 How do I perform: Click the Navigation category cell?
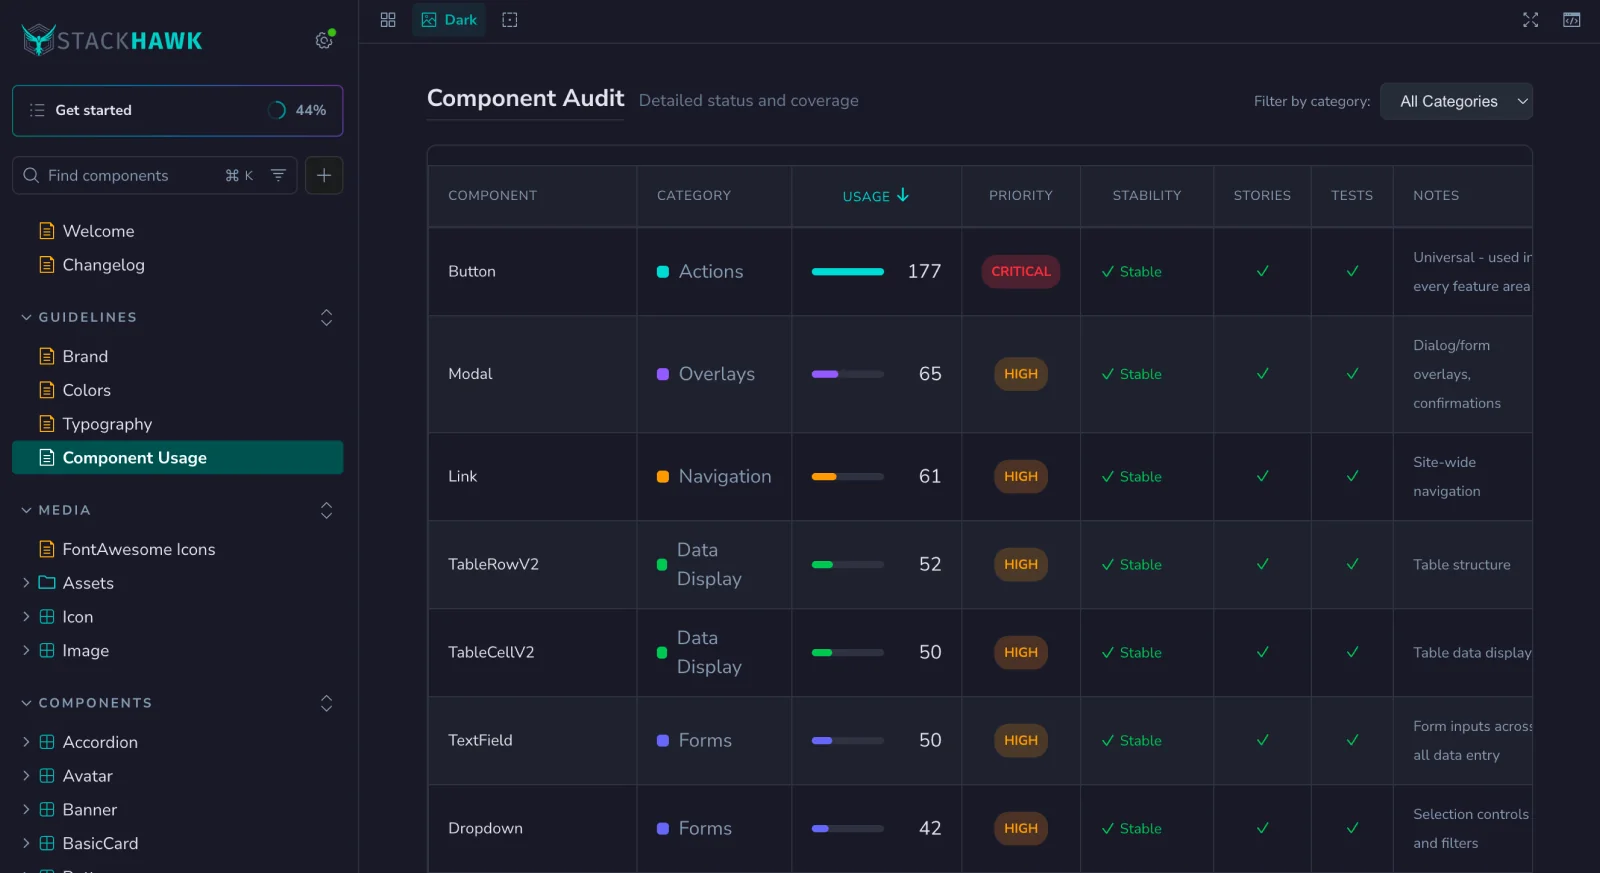(714, 476)
